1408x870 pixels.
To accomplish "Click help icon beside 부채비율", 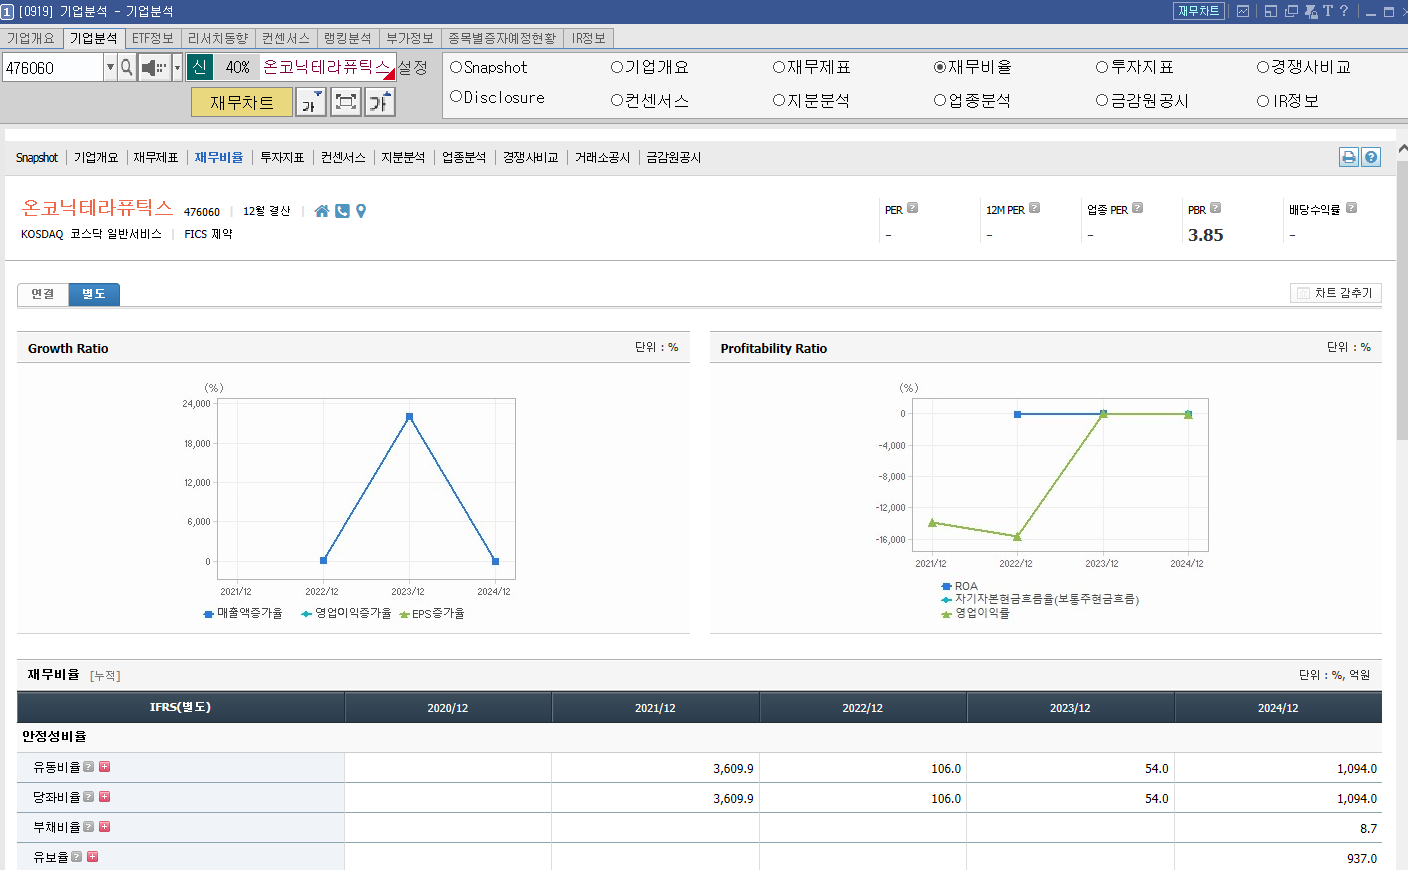I will pyautogui.click(x=88, y=827).
